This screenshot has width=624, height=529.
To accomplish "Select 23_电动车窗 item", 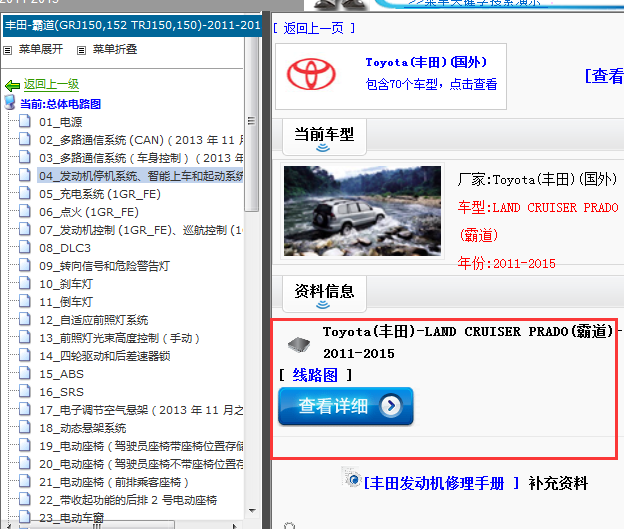I will 72,518.
